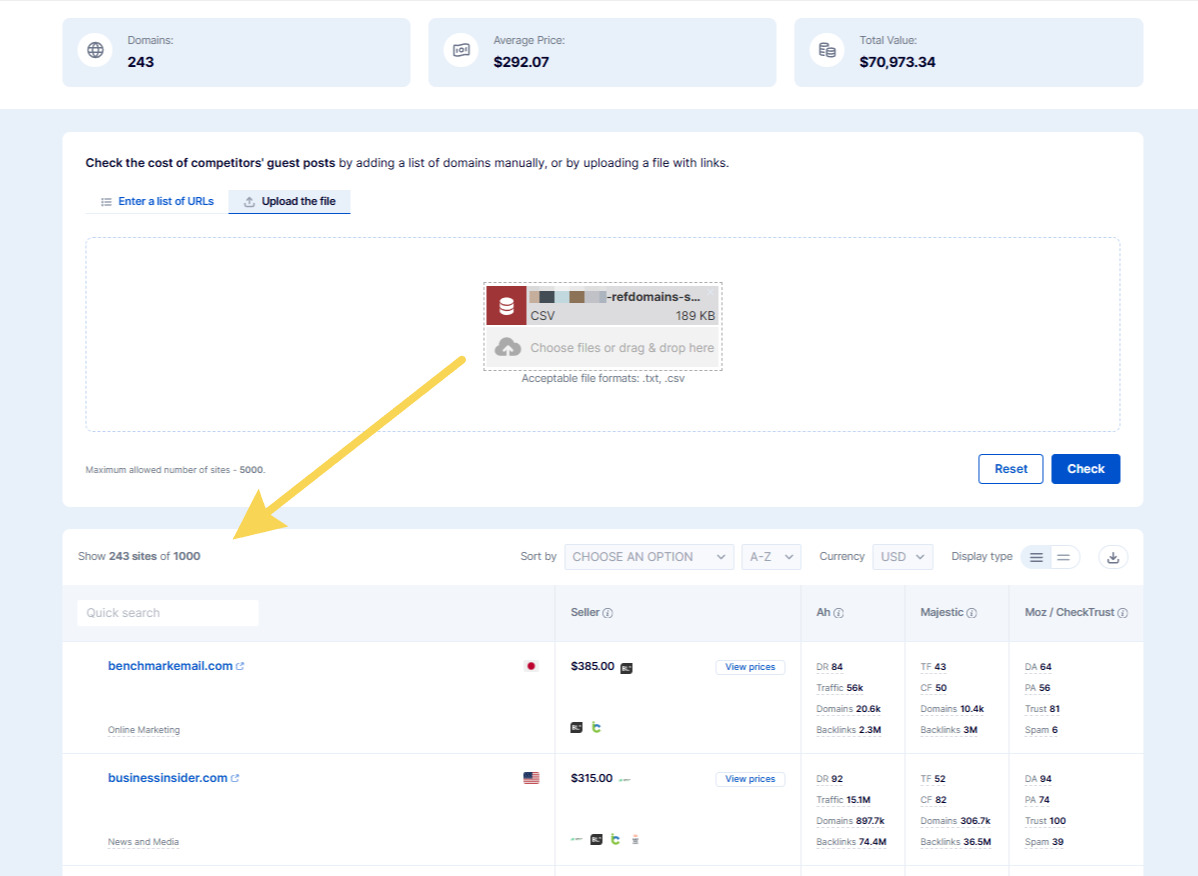Open the A-Z sort order dropdown

point(771,556)
